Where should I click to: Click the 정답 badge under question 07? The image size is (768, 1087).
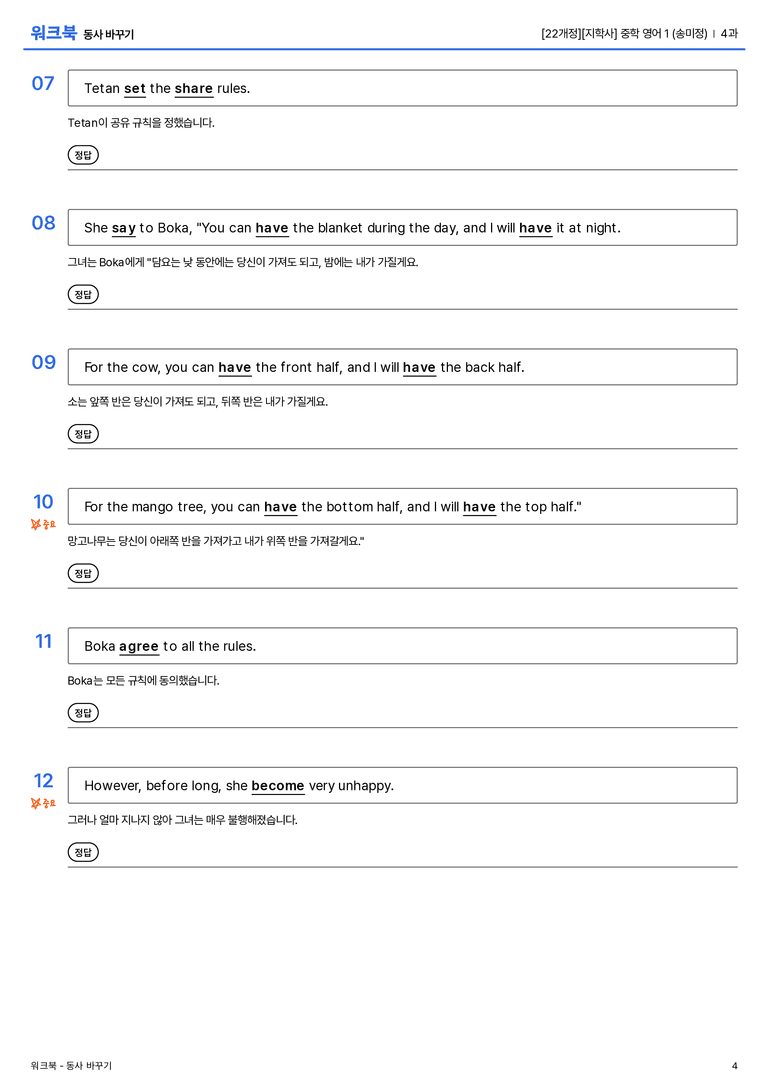point(83,155)
